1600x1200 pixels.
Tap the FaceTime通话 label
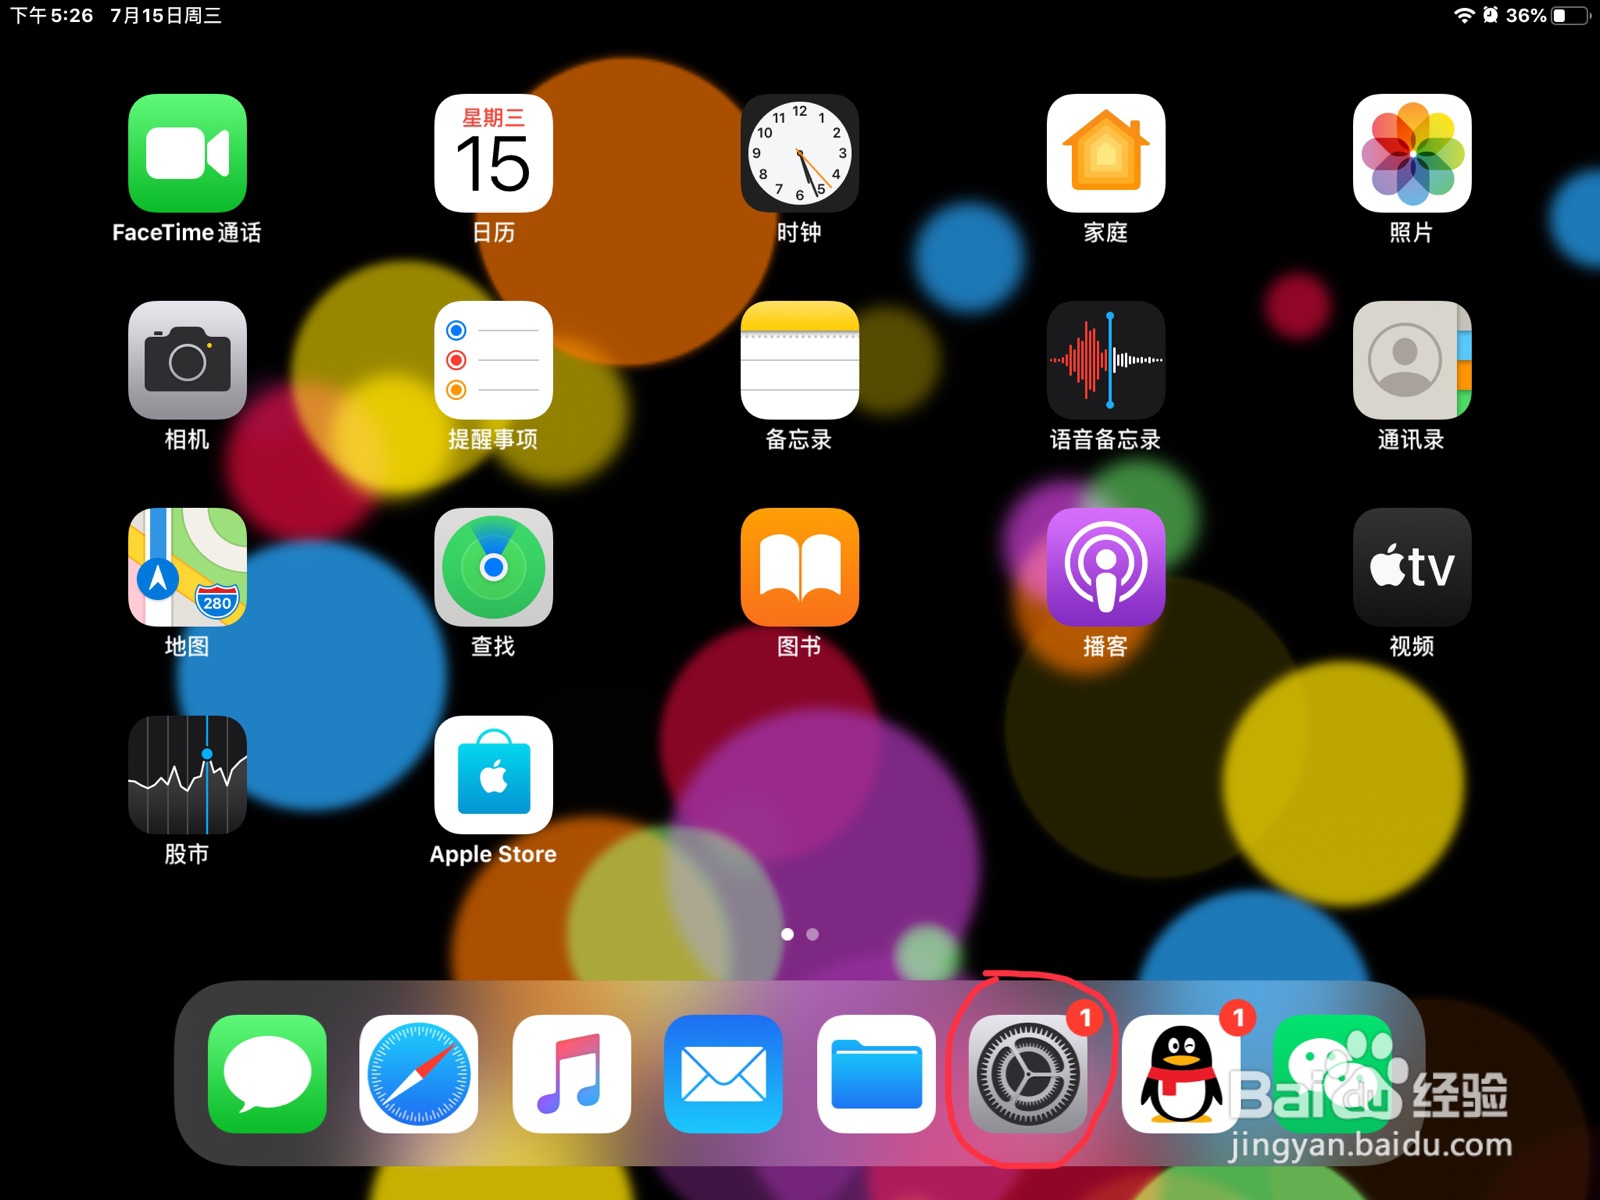[x=187, y=233]
